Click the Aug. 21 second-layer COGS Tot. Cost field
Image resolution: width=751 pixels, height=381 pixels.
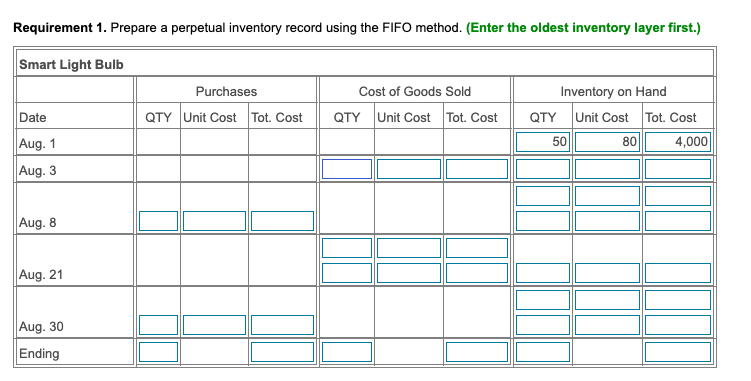[477, 273]
